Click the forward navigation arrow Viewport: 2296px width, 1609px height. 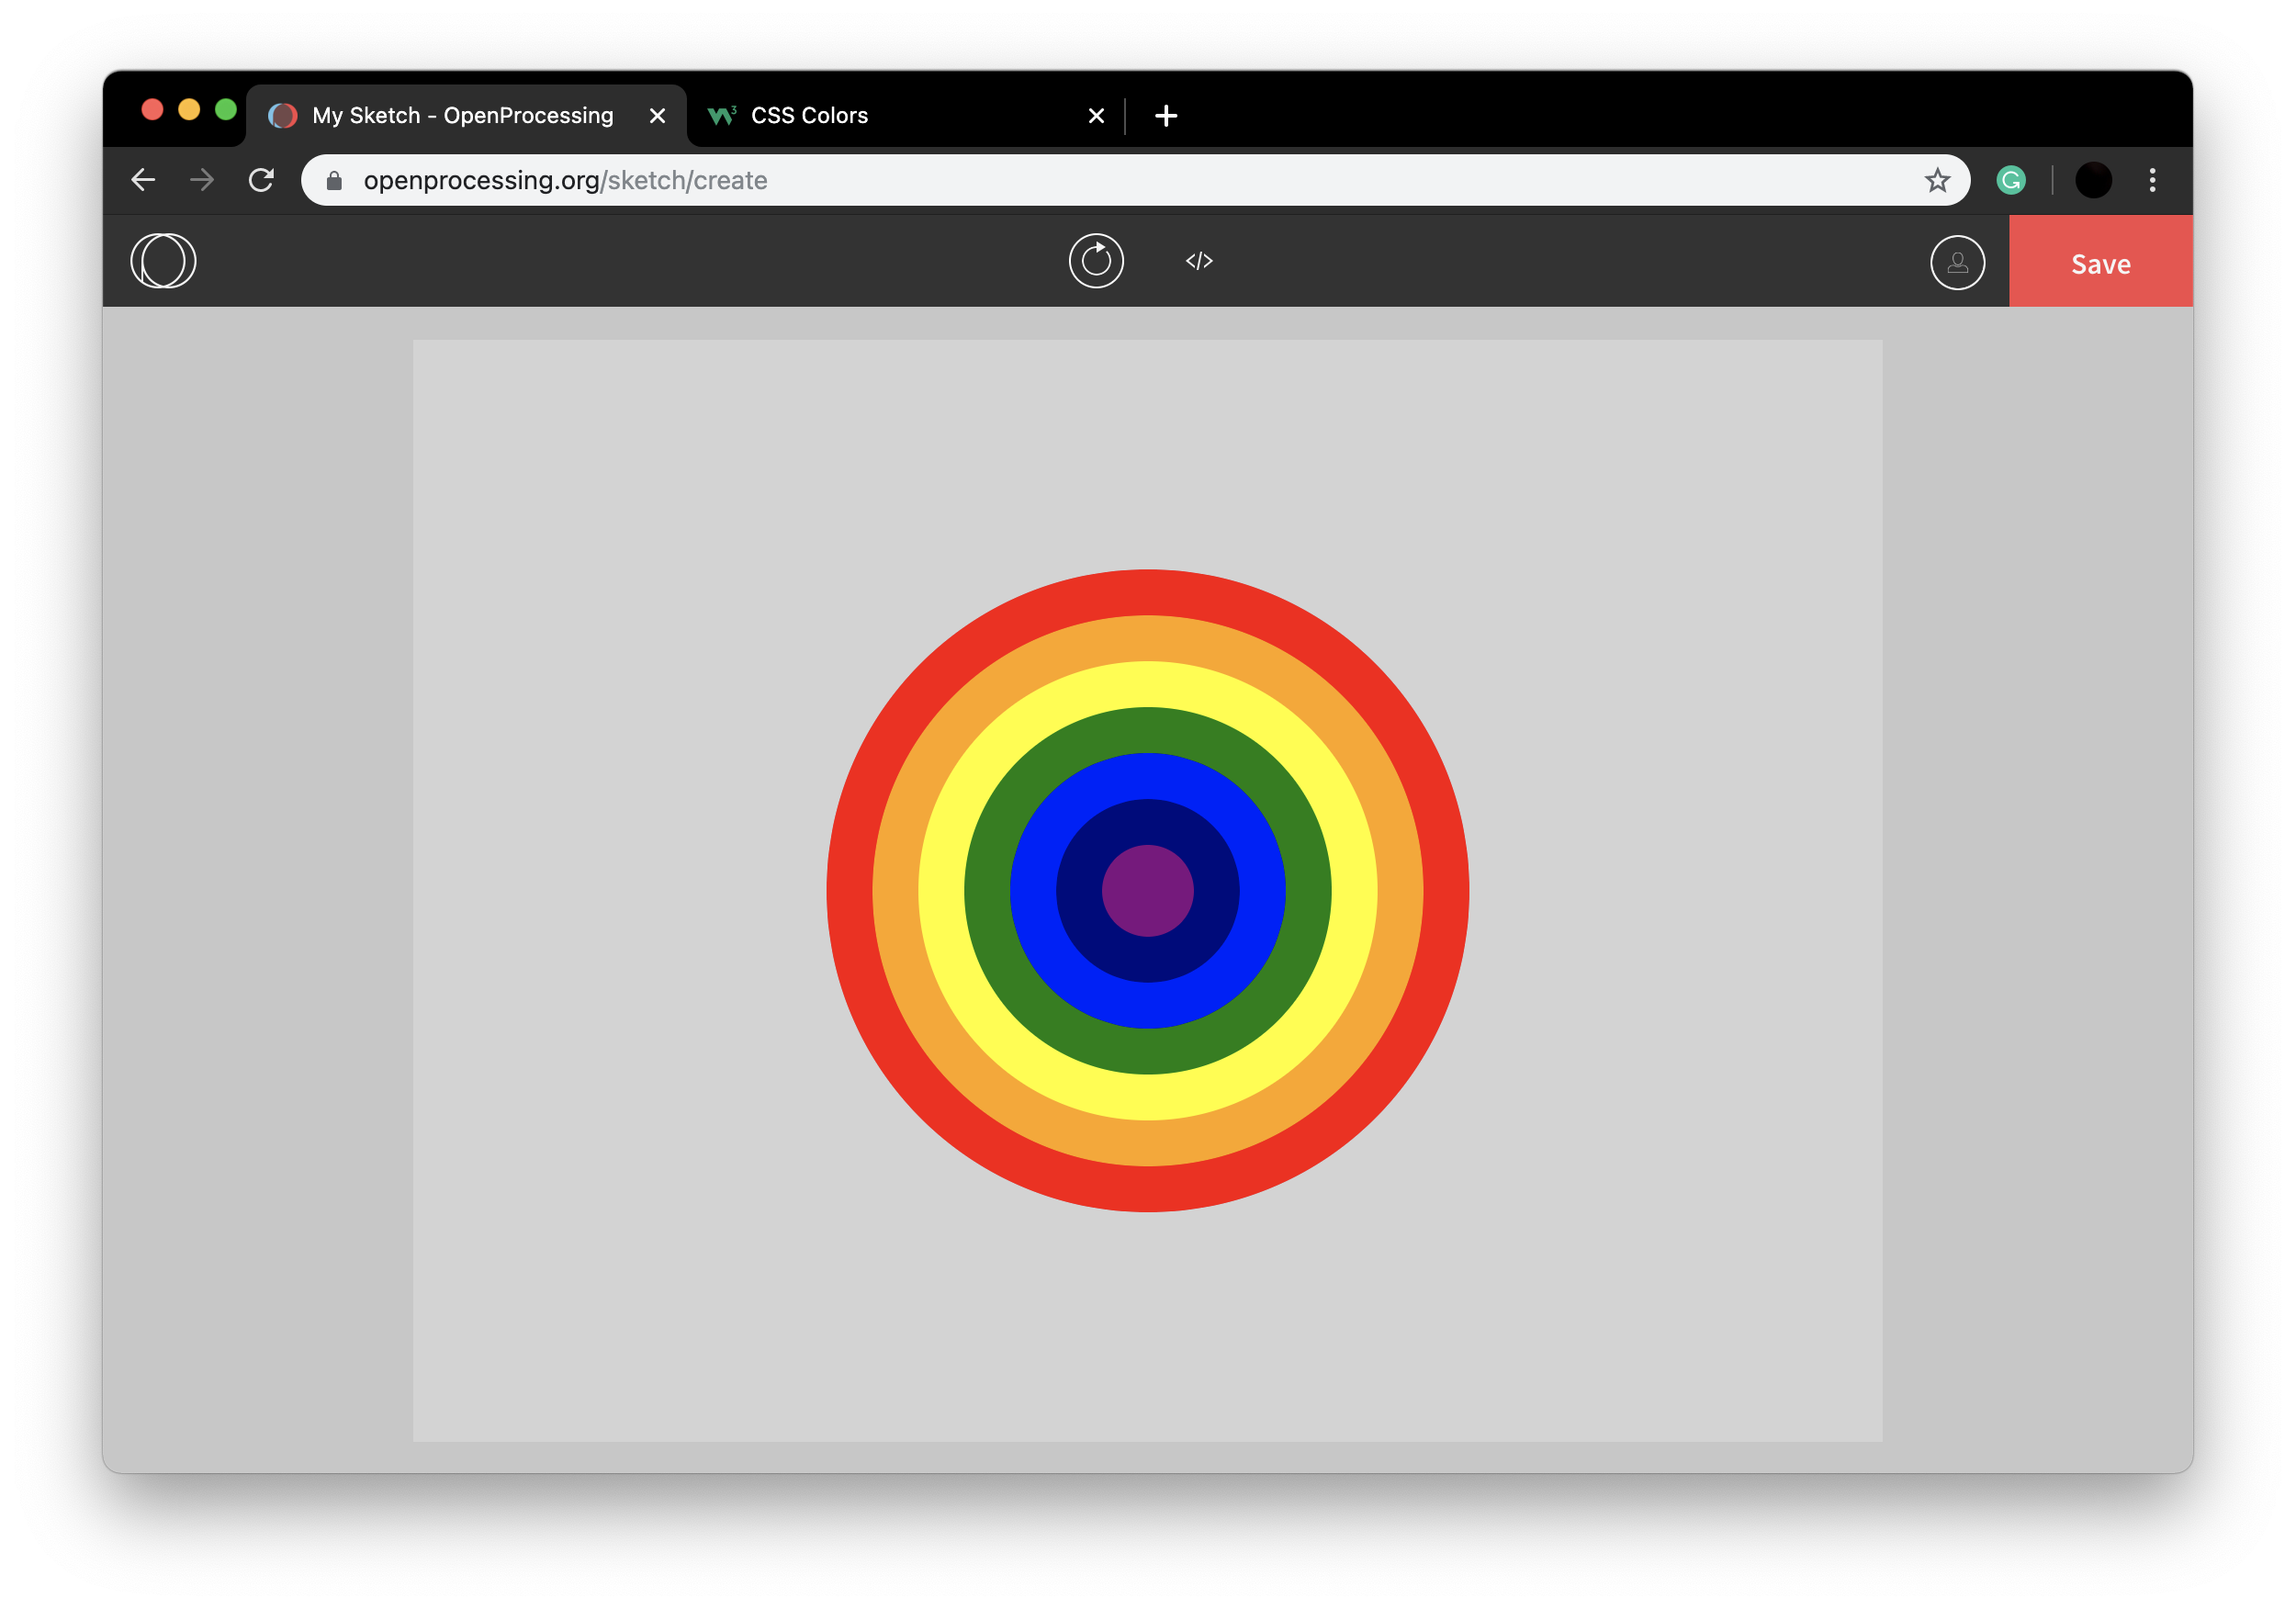pos(202,180)
